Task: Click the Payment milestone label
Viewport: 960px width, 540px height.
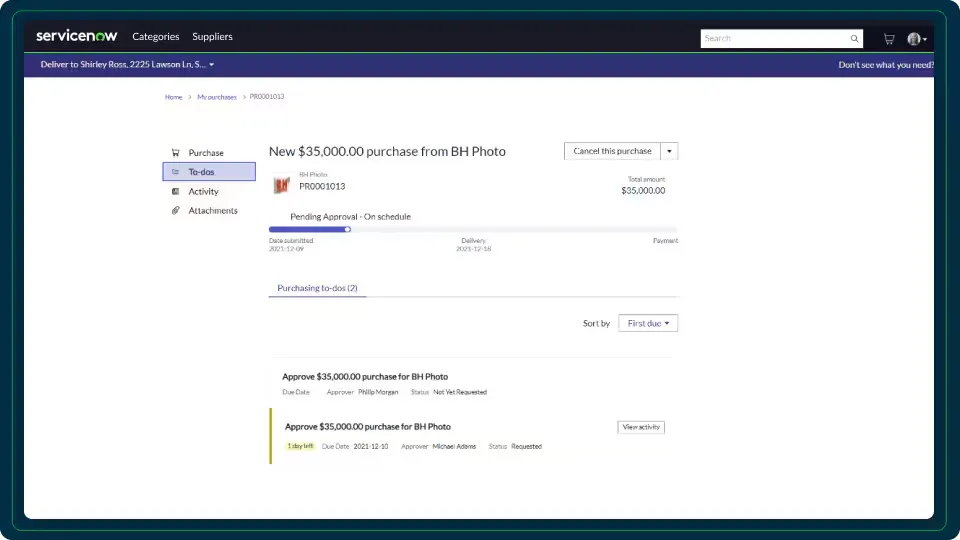Action: click(x=665, y=241)
